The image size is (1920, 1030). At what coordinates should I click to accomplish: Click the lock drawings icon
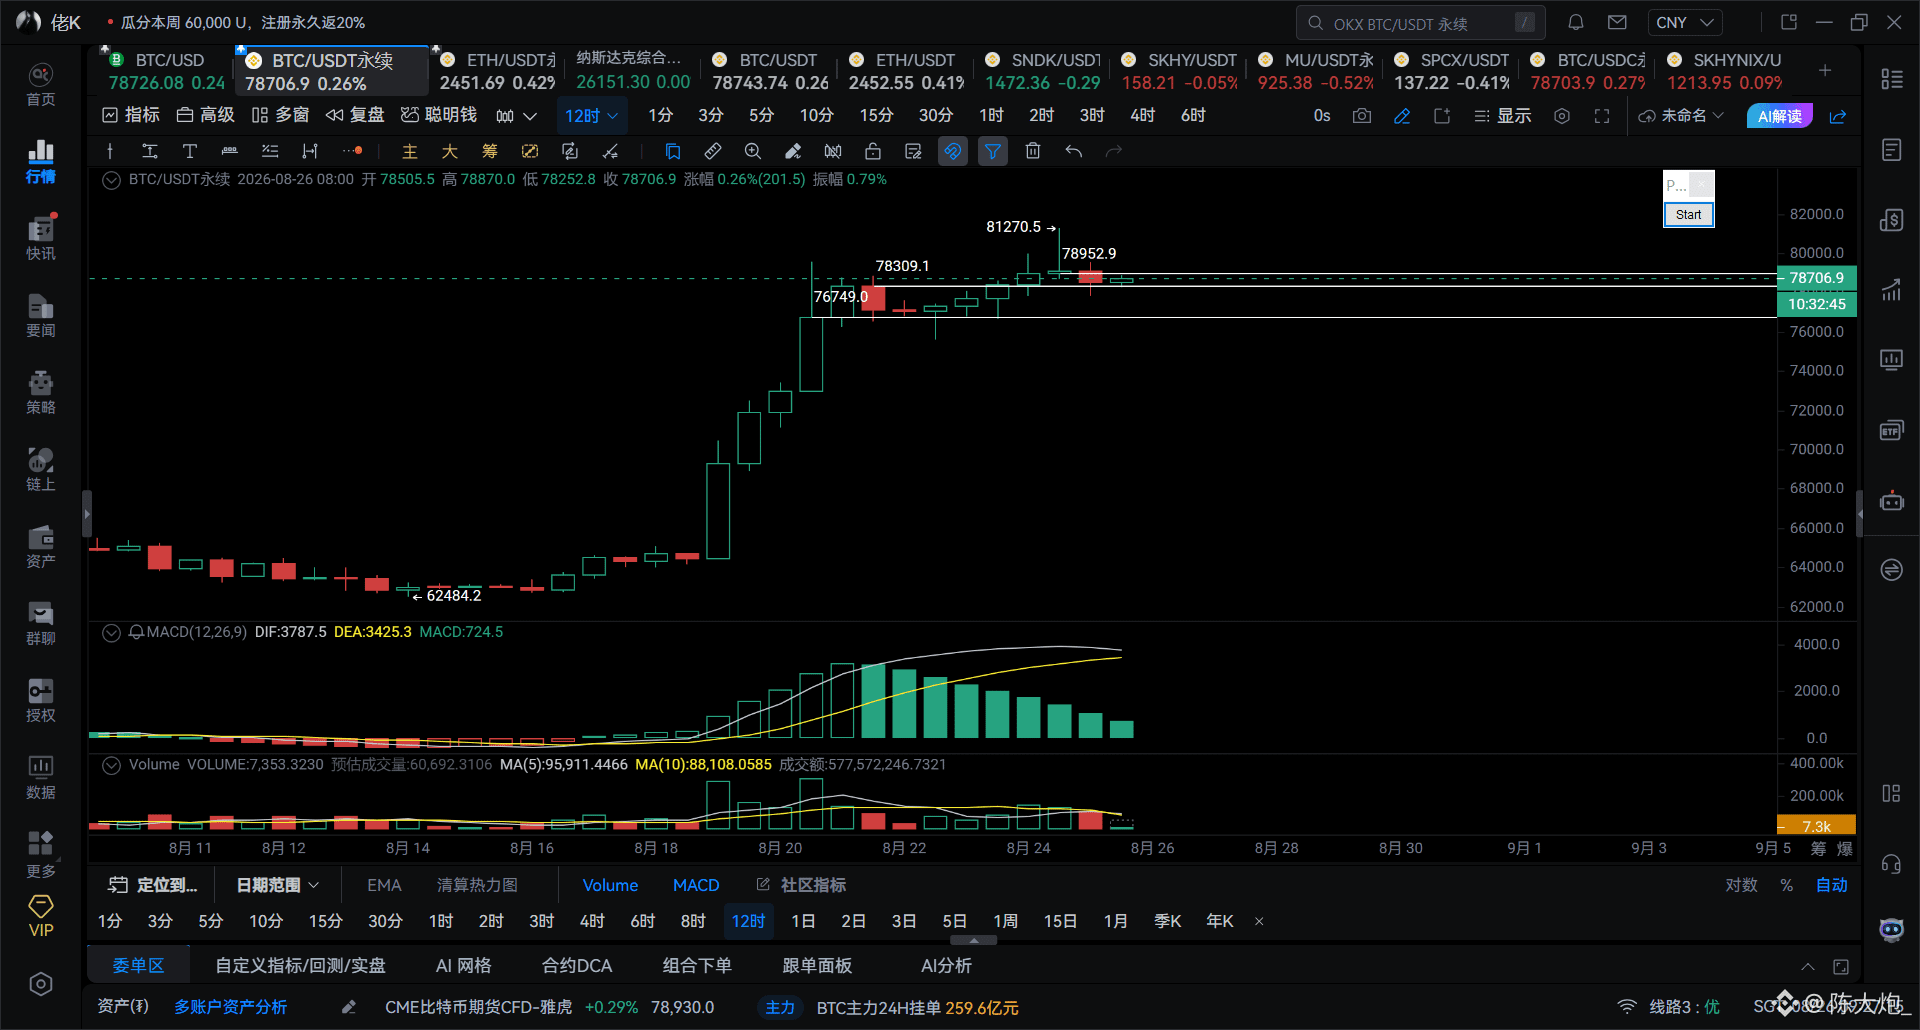(x=873, y=151)
